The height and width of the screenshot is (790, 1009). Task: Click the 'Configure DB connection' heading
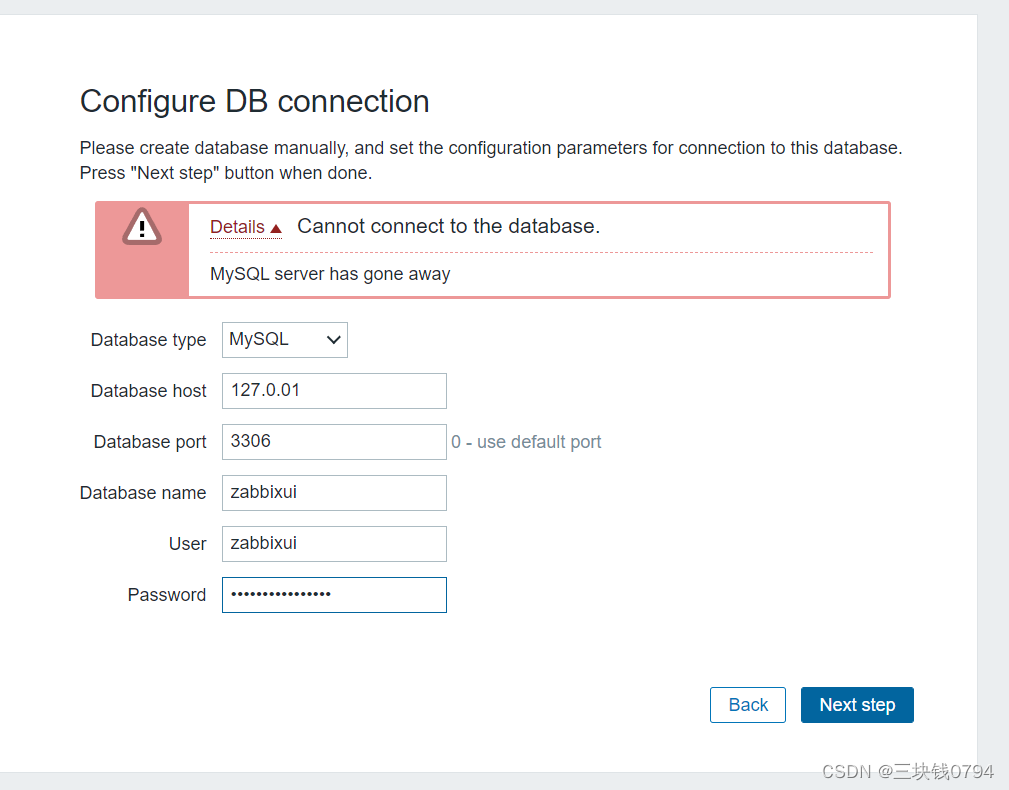(x=254, y=101)
